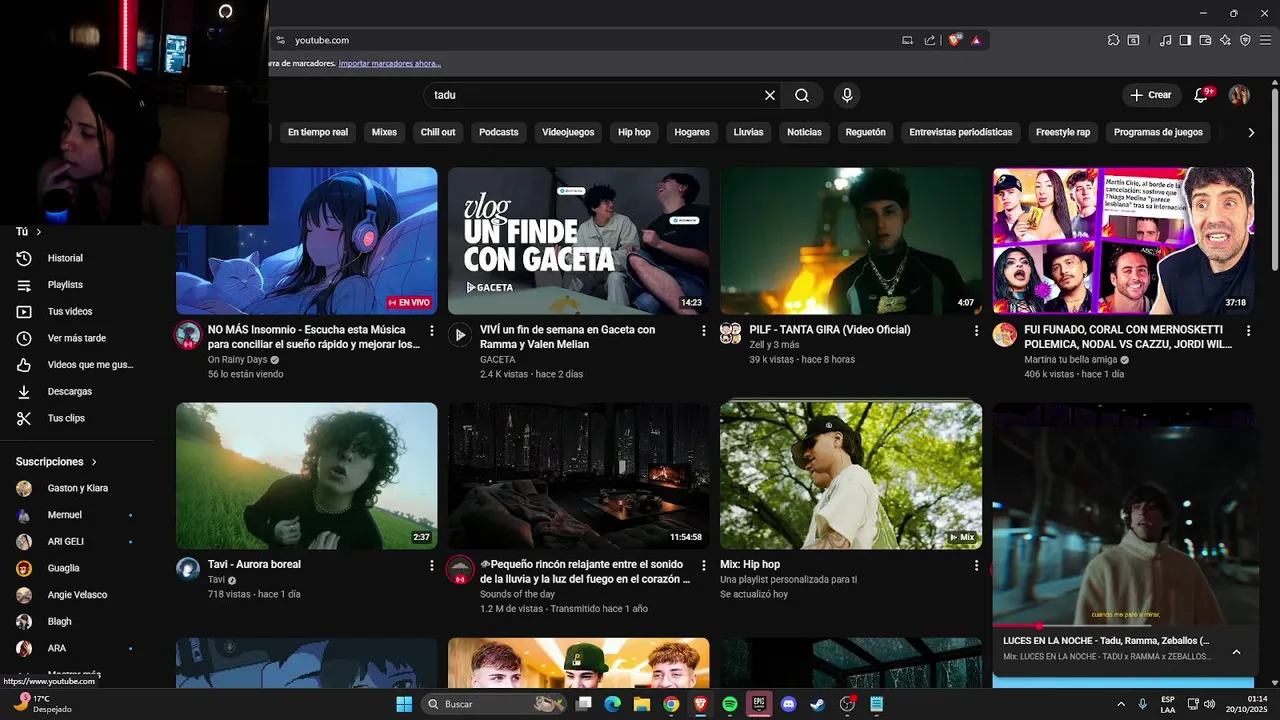Open Epic Games Launcher from taskbar
The width and height of the screenshot is (1280, 720).
(759, 704)
